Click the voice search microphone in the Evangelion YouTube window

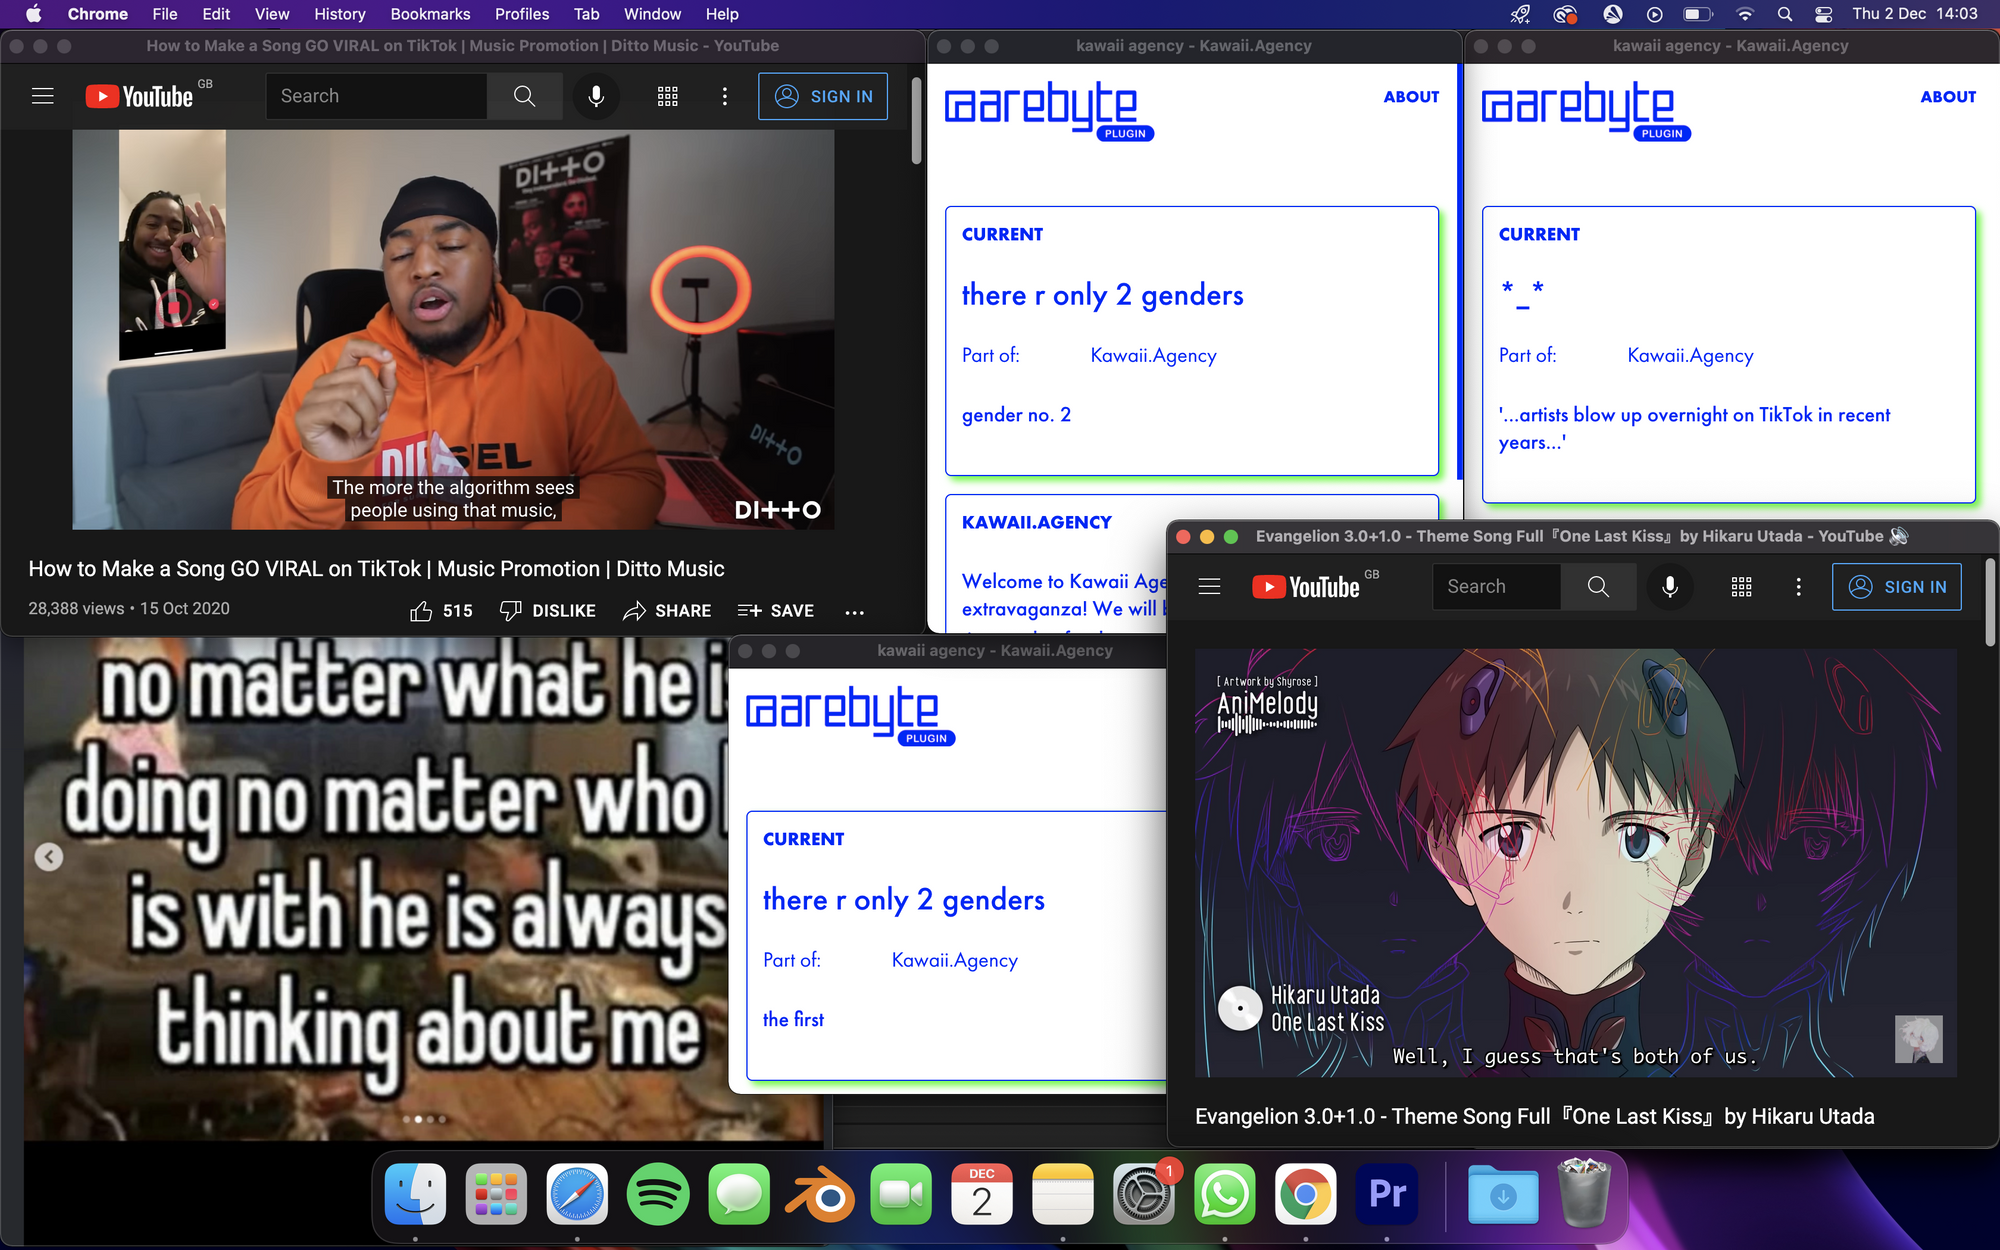pos(1670,587)
